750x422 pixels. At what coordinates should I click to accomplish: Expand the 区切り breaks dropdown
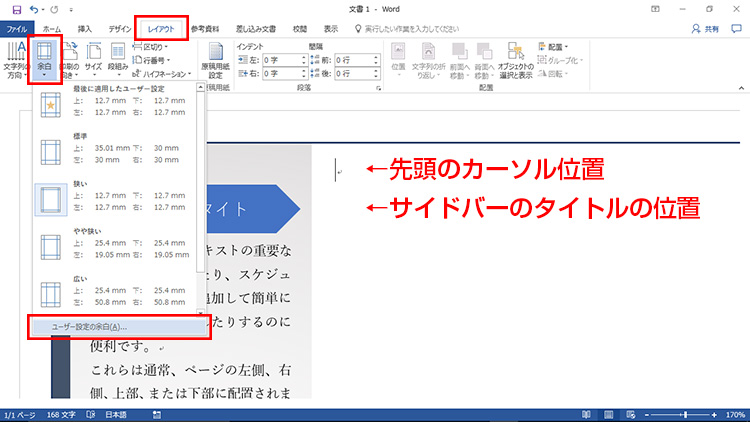151,47
